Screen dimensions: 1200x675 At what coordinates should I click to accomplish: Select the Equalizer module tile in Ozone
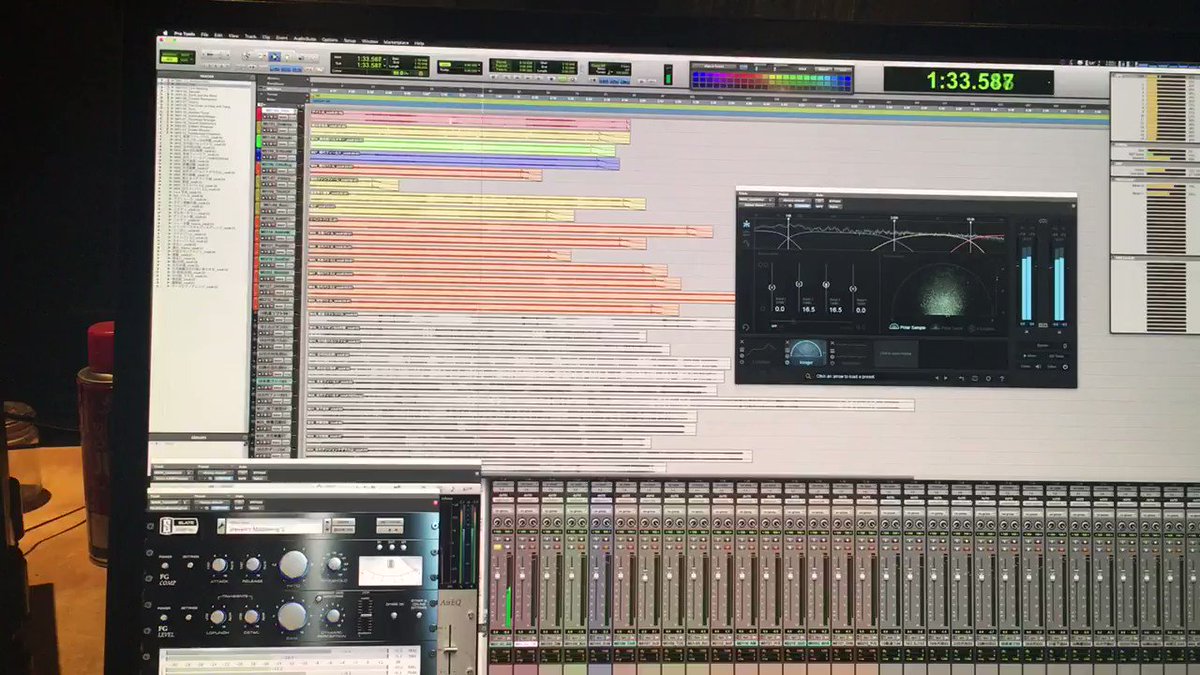point(762,352)
